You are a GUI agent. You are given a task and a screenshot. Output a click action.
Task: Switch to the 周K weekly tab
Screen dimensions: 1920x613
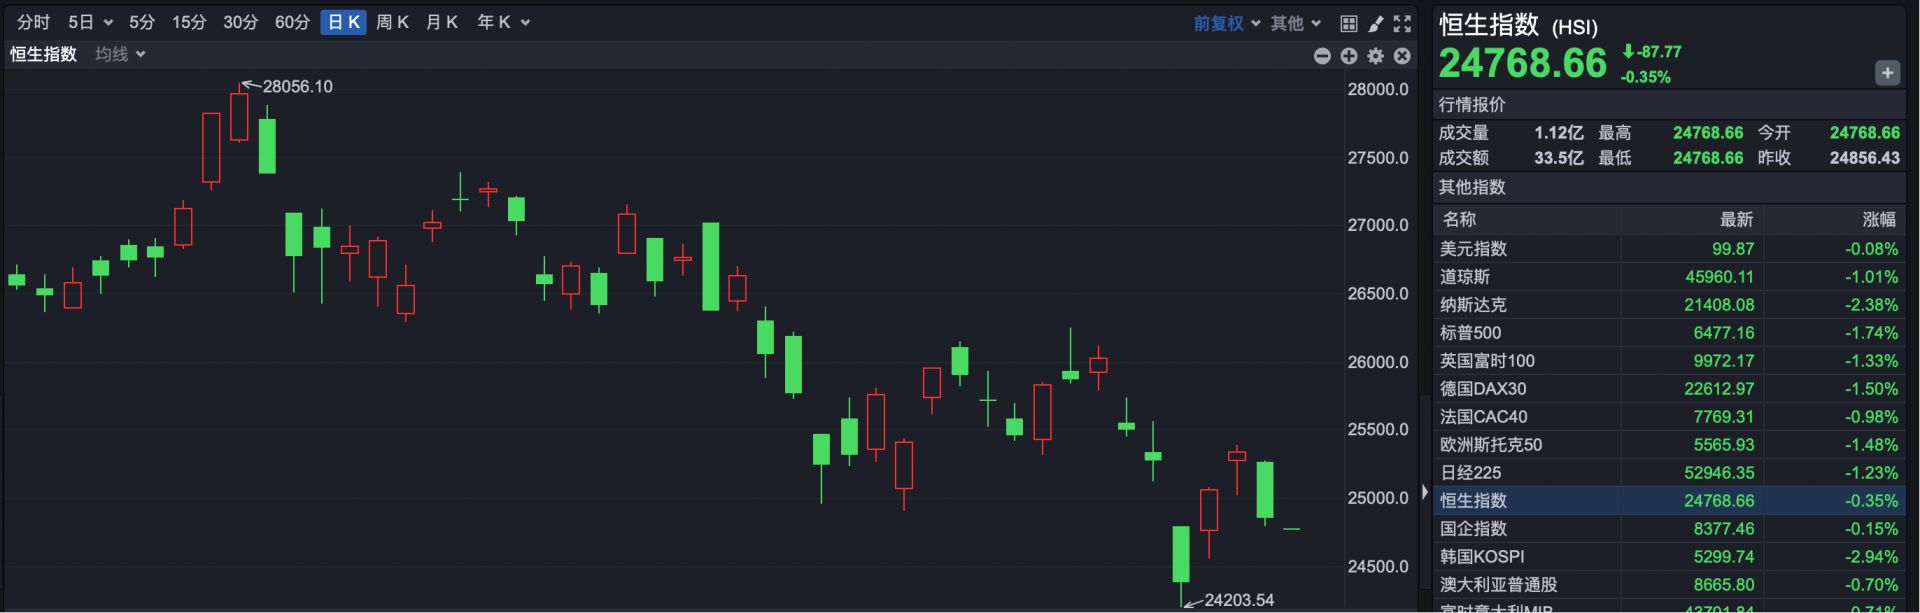tap(392, 22)
